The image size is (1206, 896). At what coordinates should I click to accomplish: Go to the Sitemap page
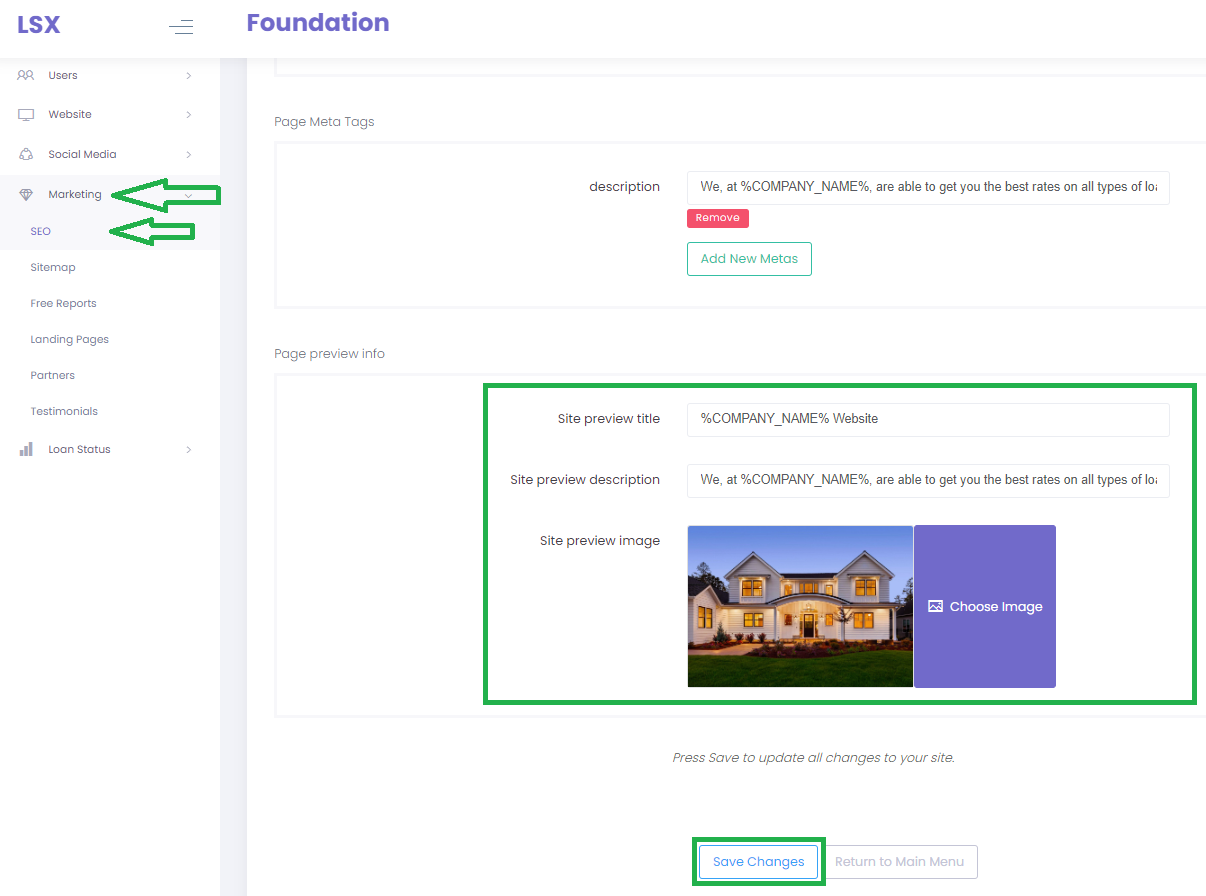pos(53,267)
